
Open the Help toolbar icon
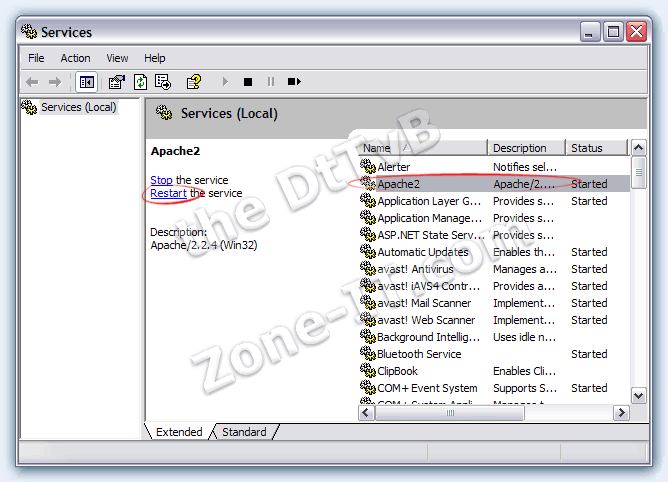point(194,82)
